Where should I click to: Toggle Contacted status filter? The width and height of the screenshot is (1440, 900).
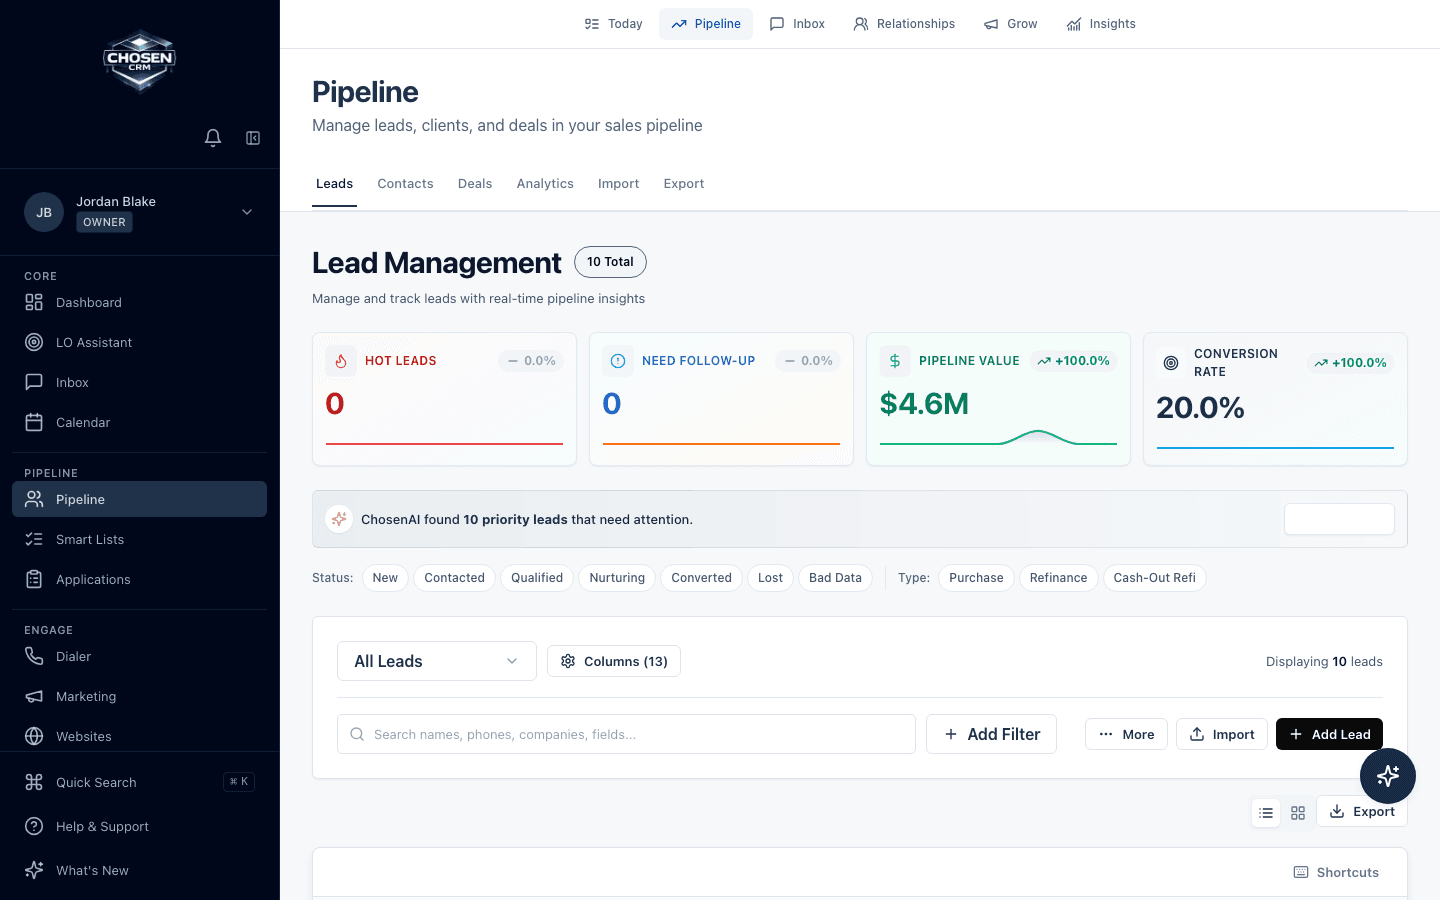pyautogui.click(x=454, y=578)
